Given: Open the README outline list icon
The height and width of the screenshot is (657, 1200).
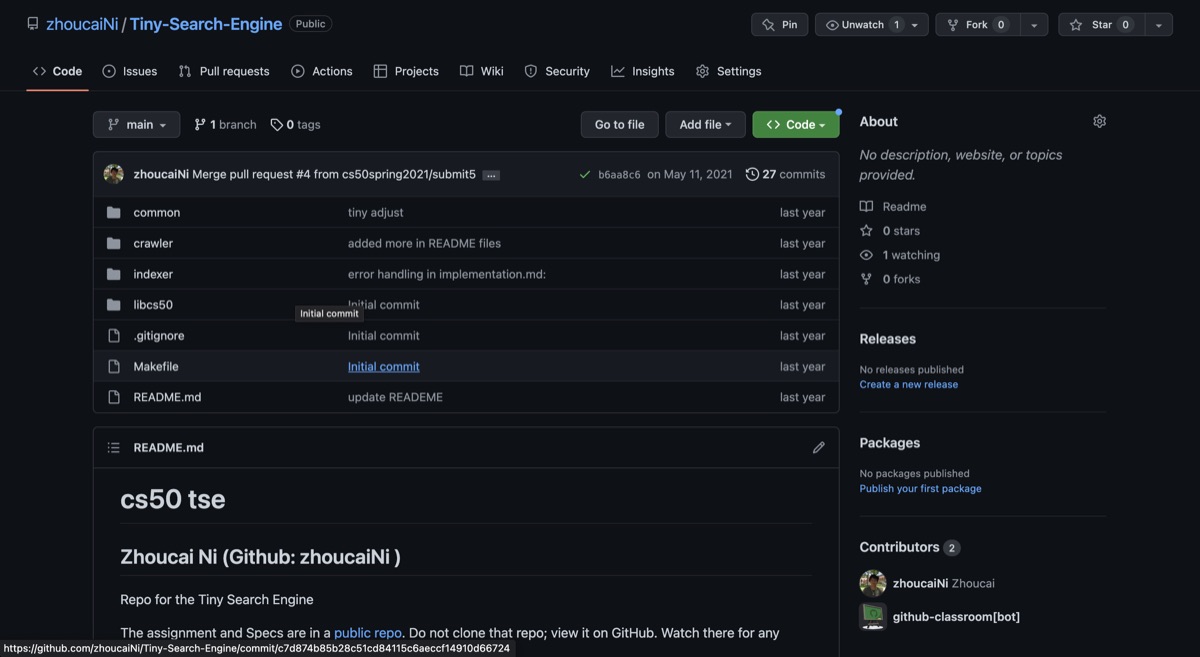Looking at the screenshot, I should (x=114, y=448).
